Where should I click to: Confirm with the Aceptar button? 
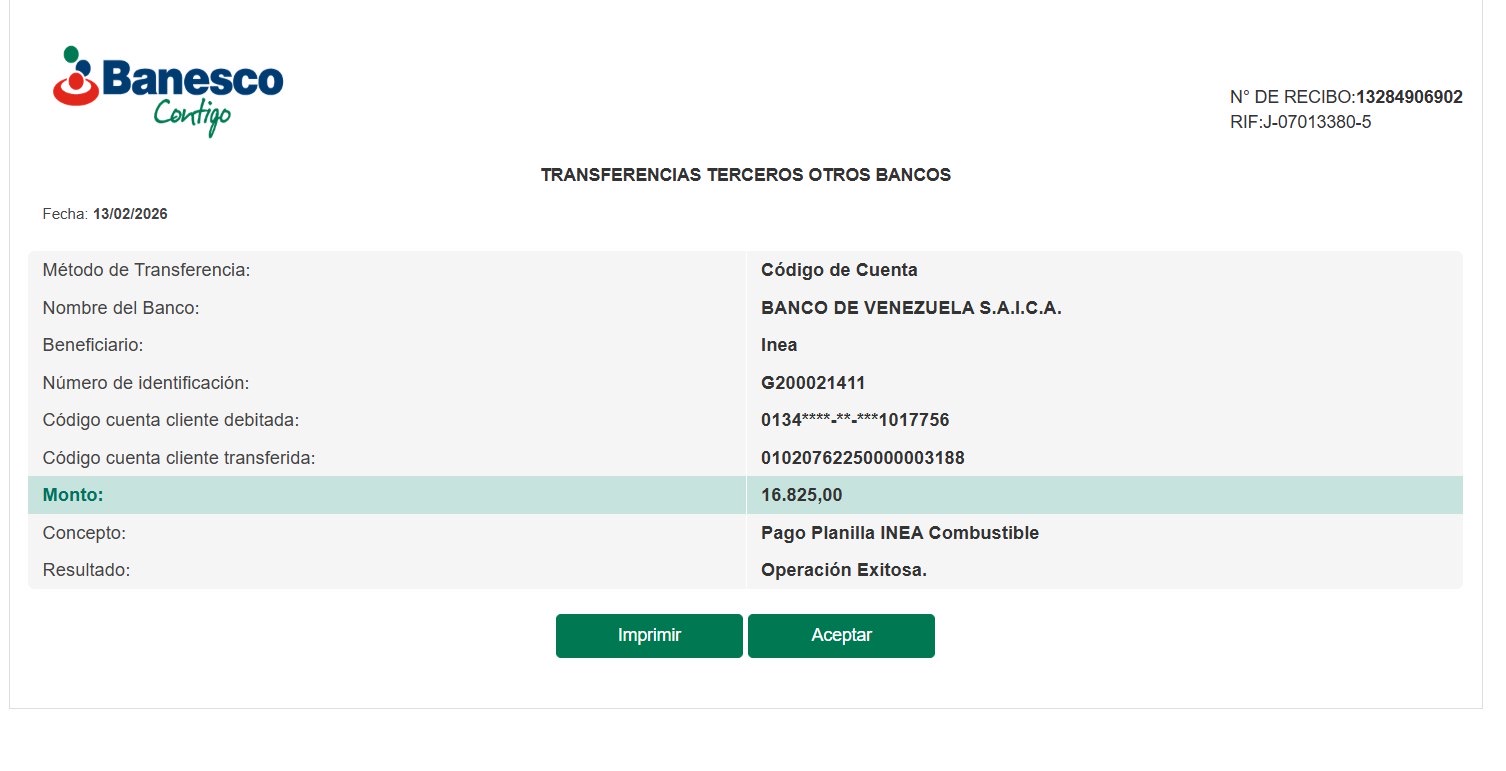[841, 636]
